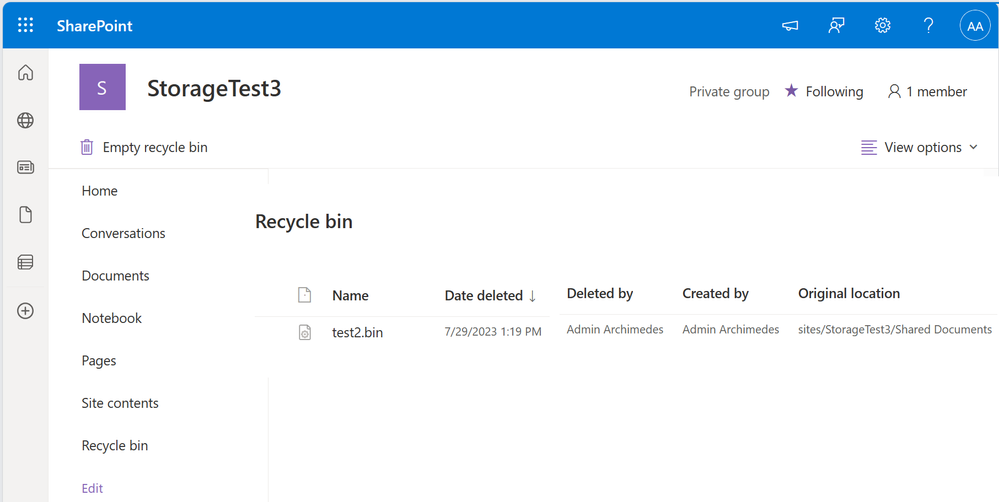Toggle the Following star
The width and height of the screenshot is (999, 502).
pos(824,92)
